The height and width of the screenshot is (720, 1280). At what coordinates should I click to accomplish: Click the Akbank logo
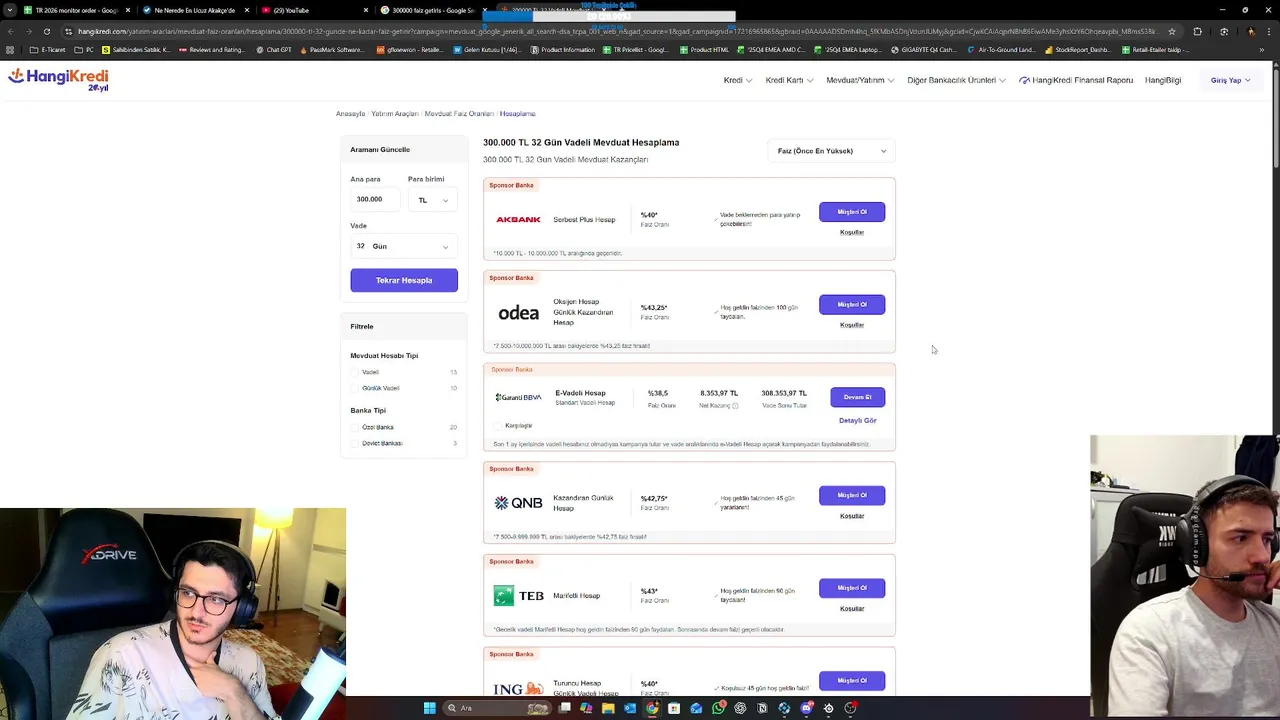(x=518, y=219)
